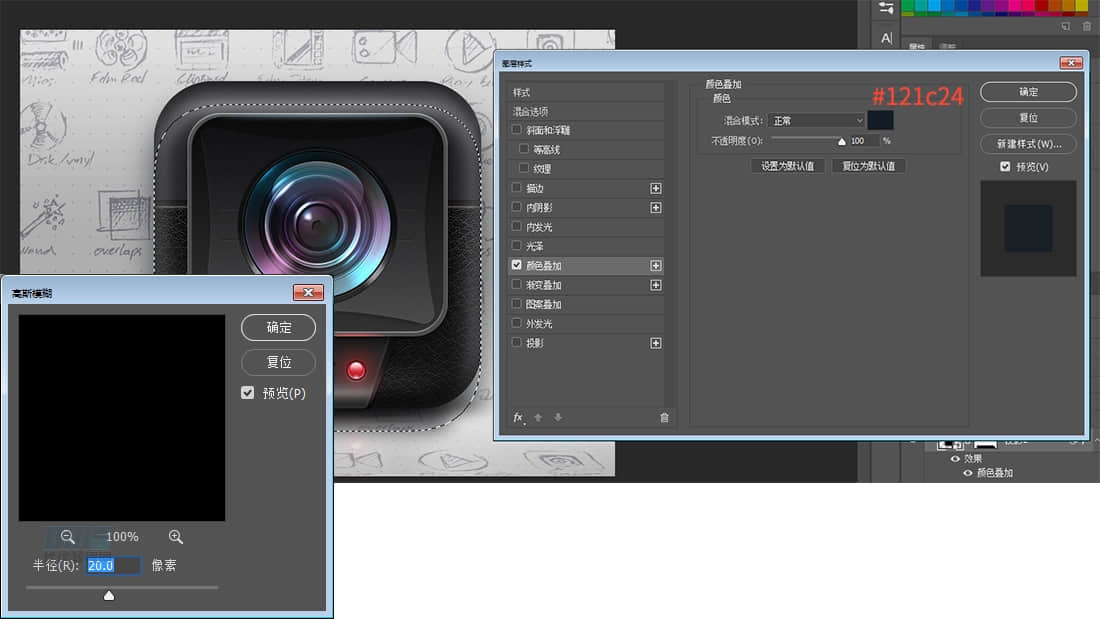
Task: Open the color overlay #121c24 color swatch
Action: point(880,120)
